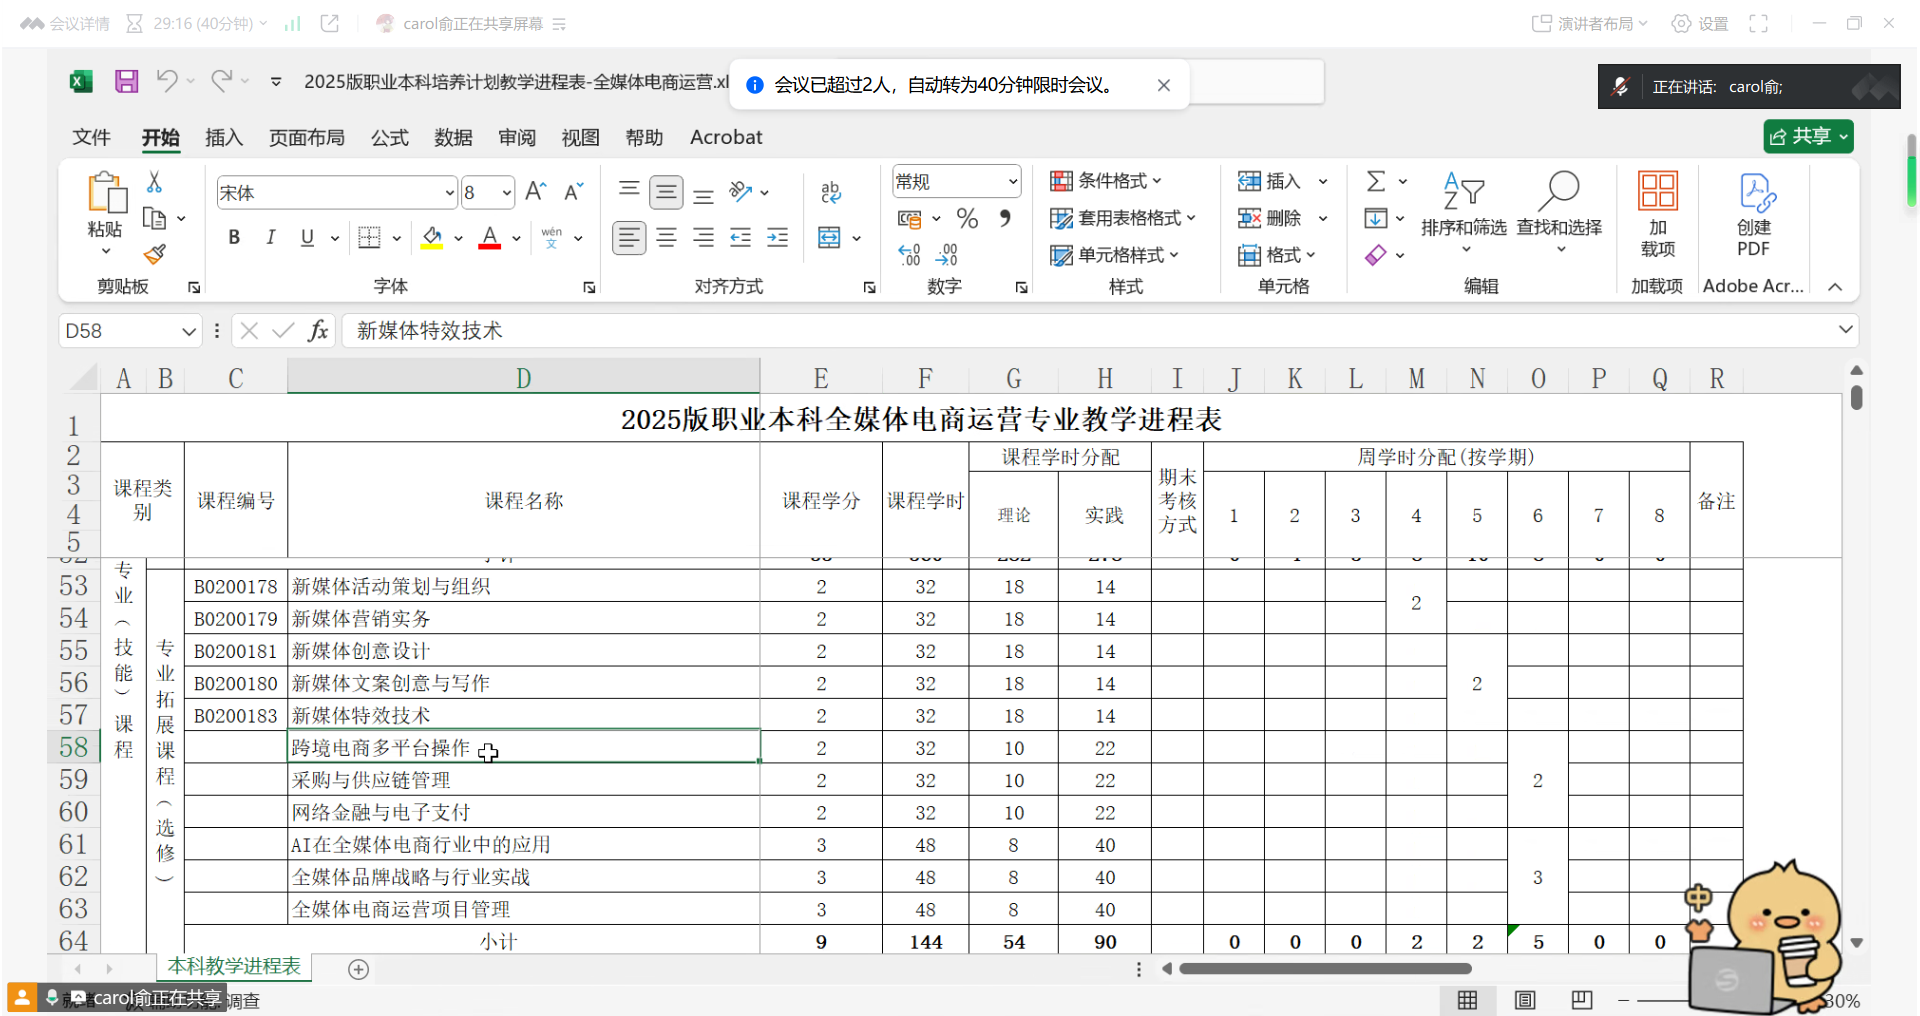Click the Cut scissors icon

pyautogui.click(x=154, y=182)
